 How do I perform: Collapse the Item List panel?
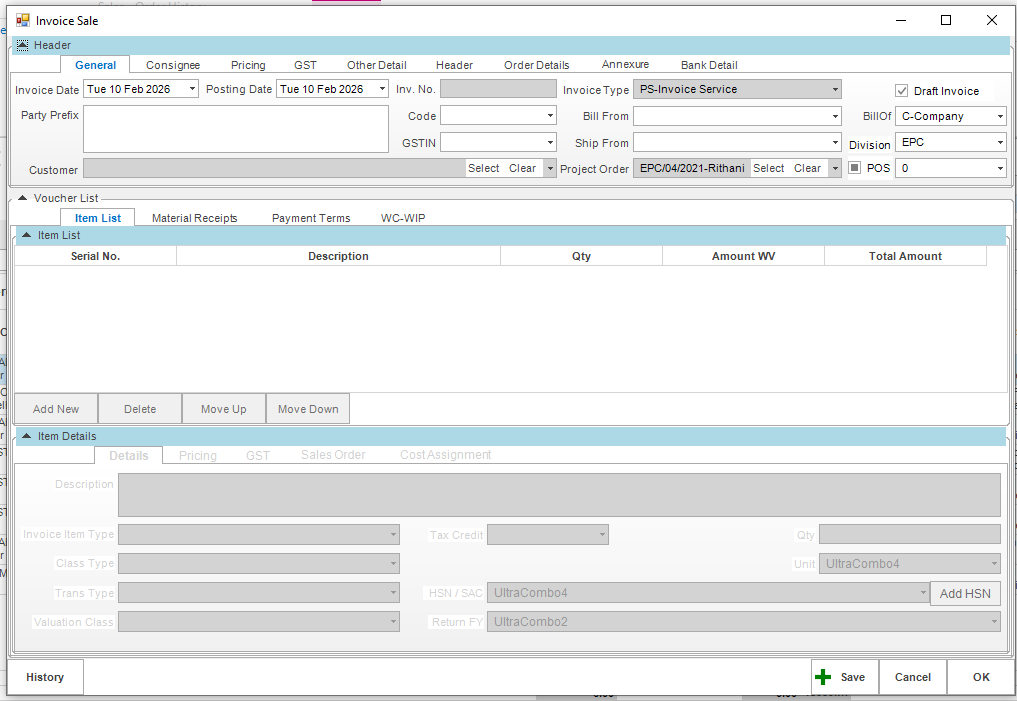pos(26,235)
